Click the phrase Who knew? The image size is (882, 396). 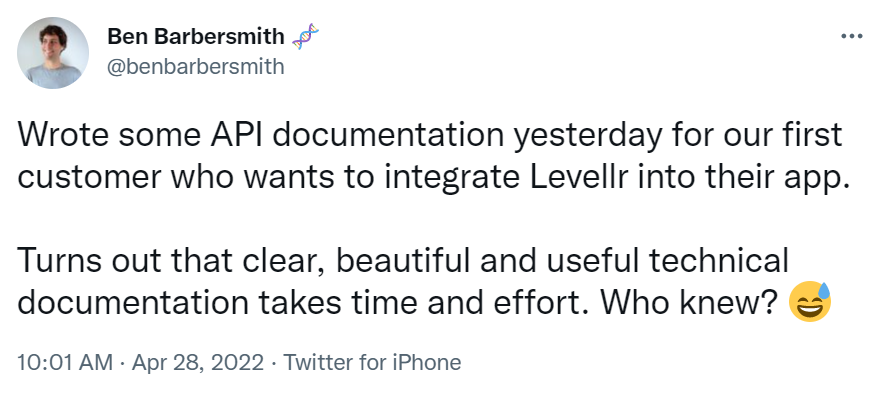(689, 302)
